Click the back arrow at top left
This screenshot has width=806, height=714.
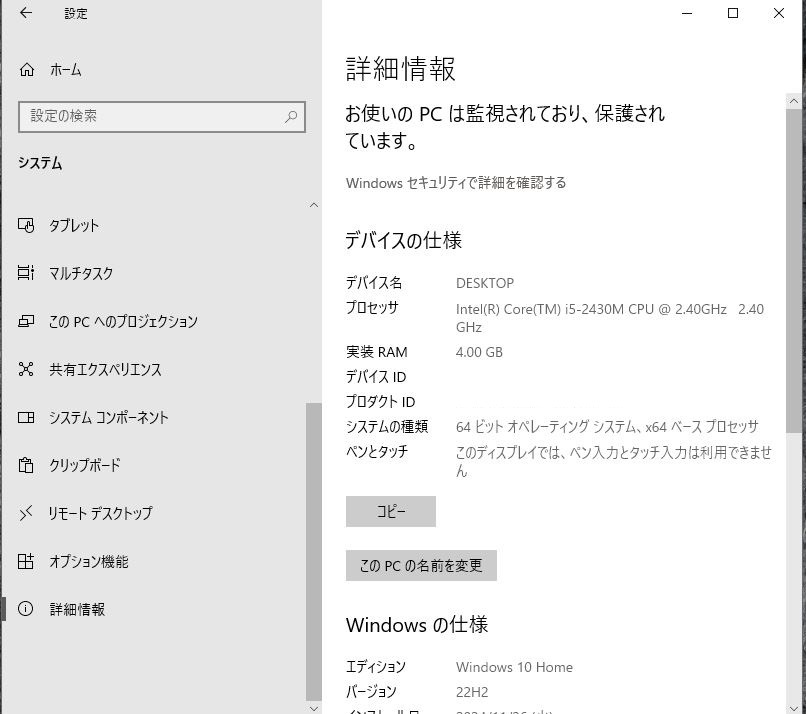(x=24, y=13)
